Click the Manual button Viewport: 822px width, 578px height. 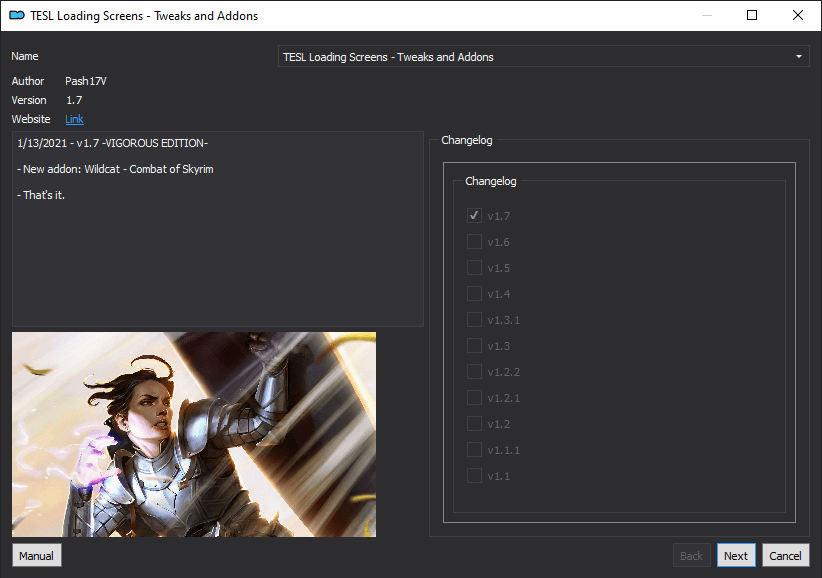(36, 555)
